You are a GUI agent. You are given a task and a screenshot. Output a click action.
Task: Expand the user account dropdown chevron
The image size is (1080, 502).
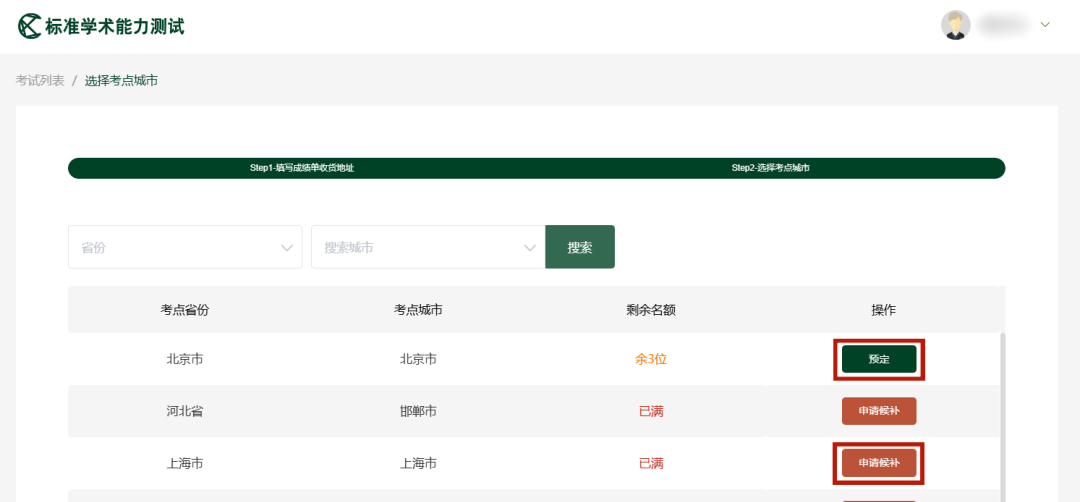pyautogui.click(x=1045, y=25)
